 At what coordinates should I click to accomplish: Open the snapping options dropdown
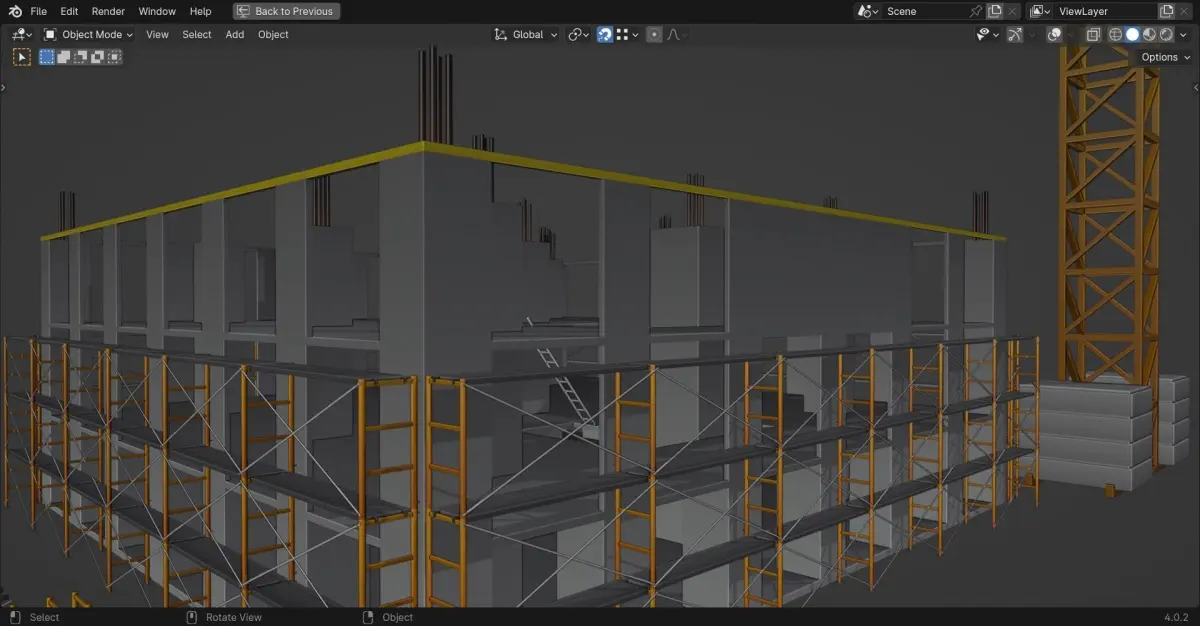pyautogui.click(x=627, y=34)
